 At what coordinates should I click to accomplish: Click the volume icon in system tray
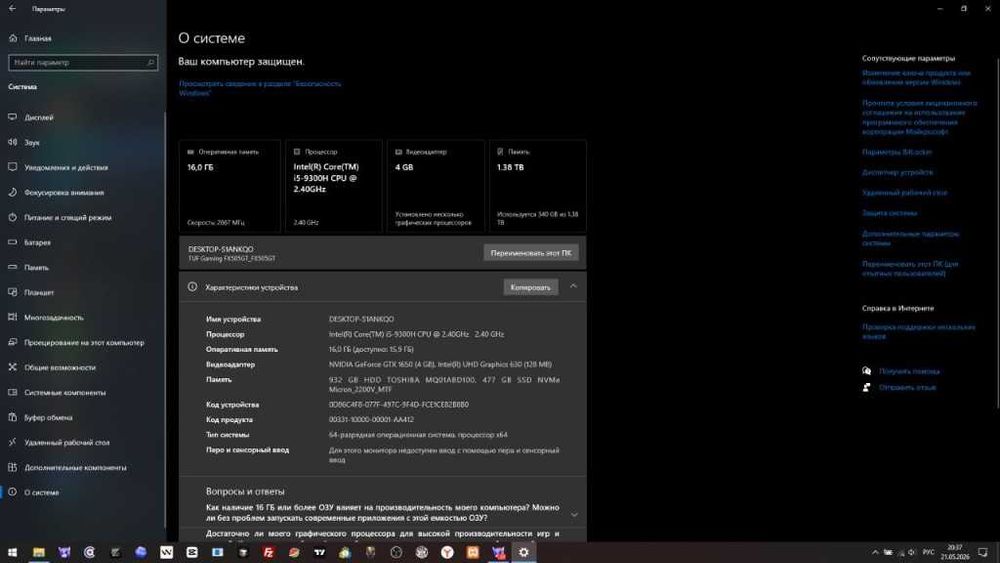pyautogui.click(x=911, y=552)
